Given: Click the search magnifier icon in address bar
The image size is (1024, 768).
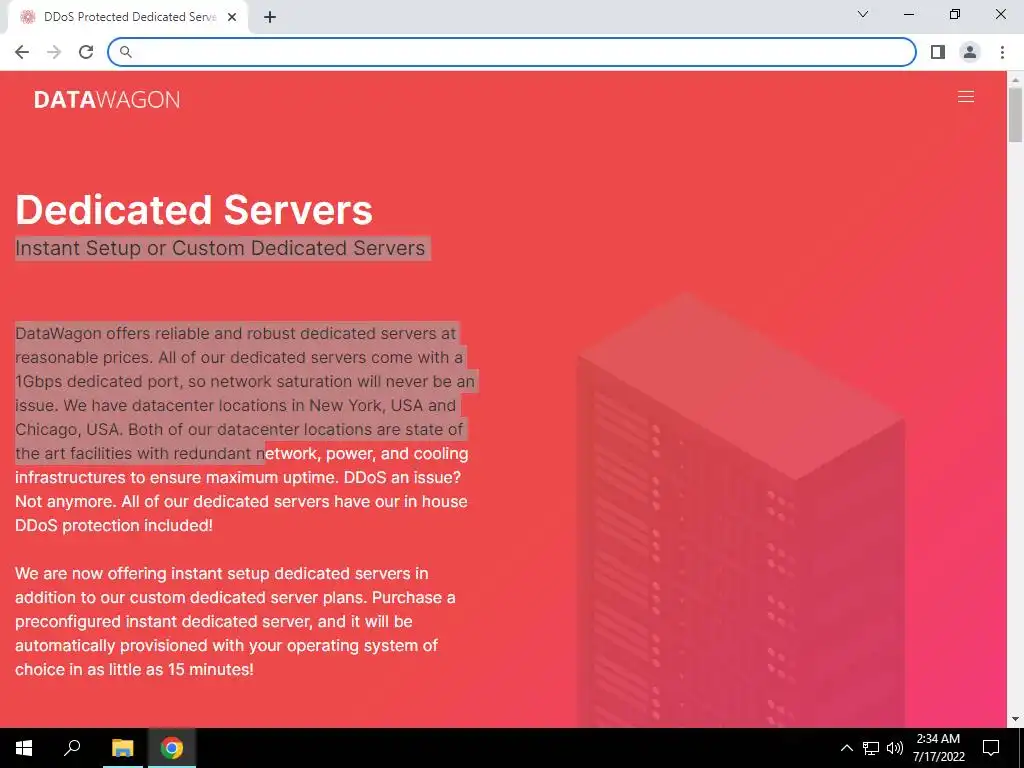Looking at the screenshot, I should coord(125,52).
